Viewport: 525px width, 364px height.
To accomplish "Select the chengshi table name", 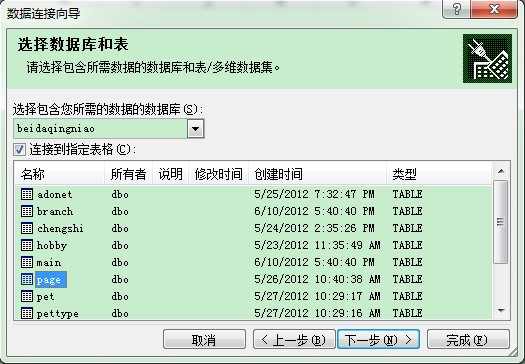I will [60, 229].
